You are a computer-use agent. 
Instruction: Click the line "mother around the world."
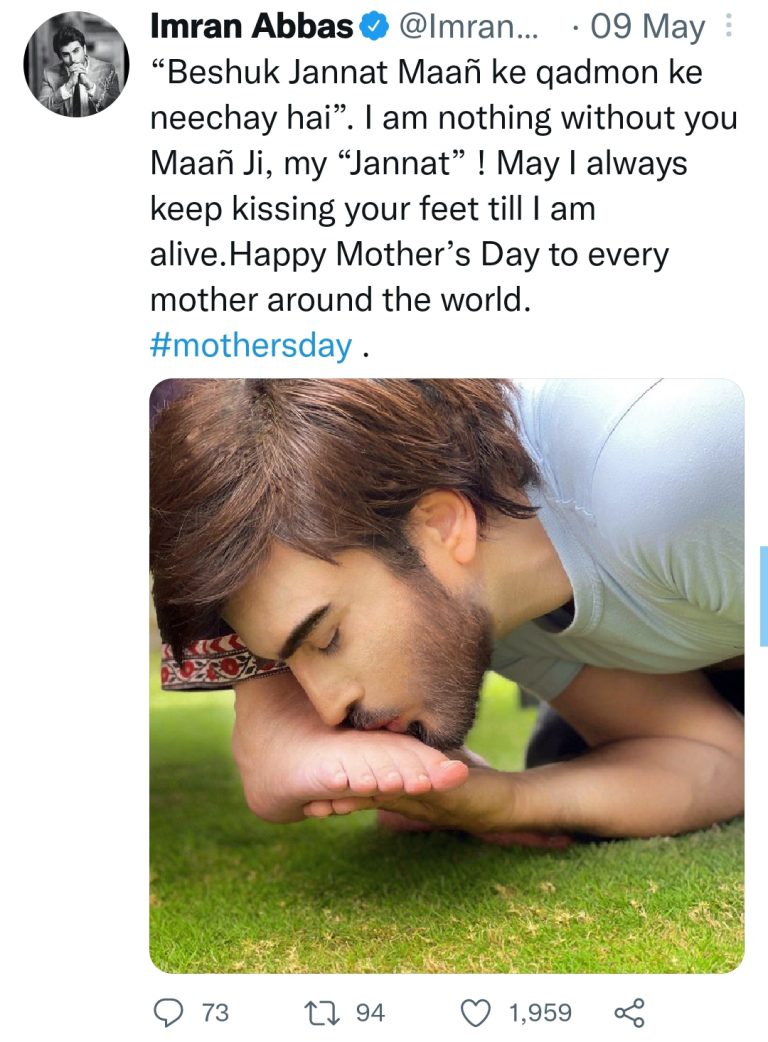tap(341, 300)
